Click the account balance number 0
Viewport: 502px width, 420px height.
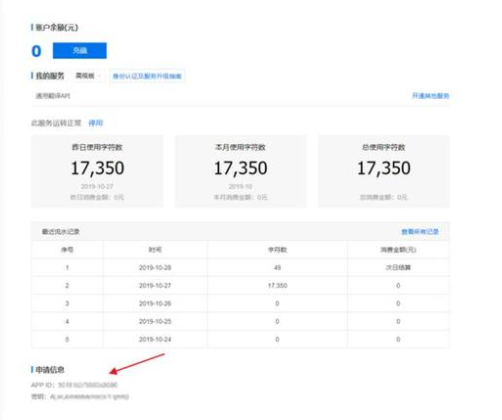click(36, 51)
